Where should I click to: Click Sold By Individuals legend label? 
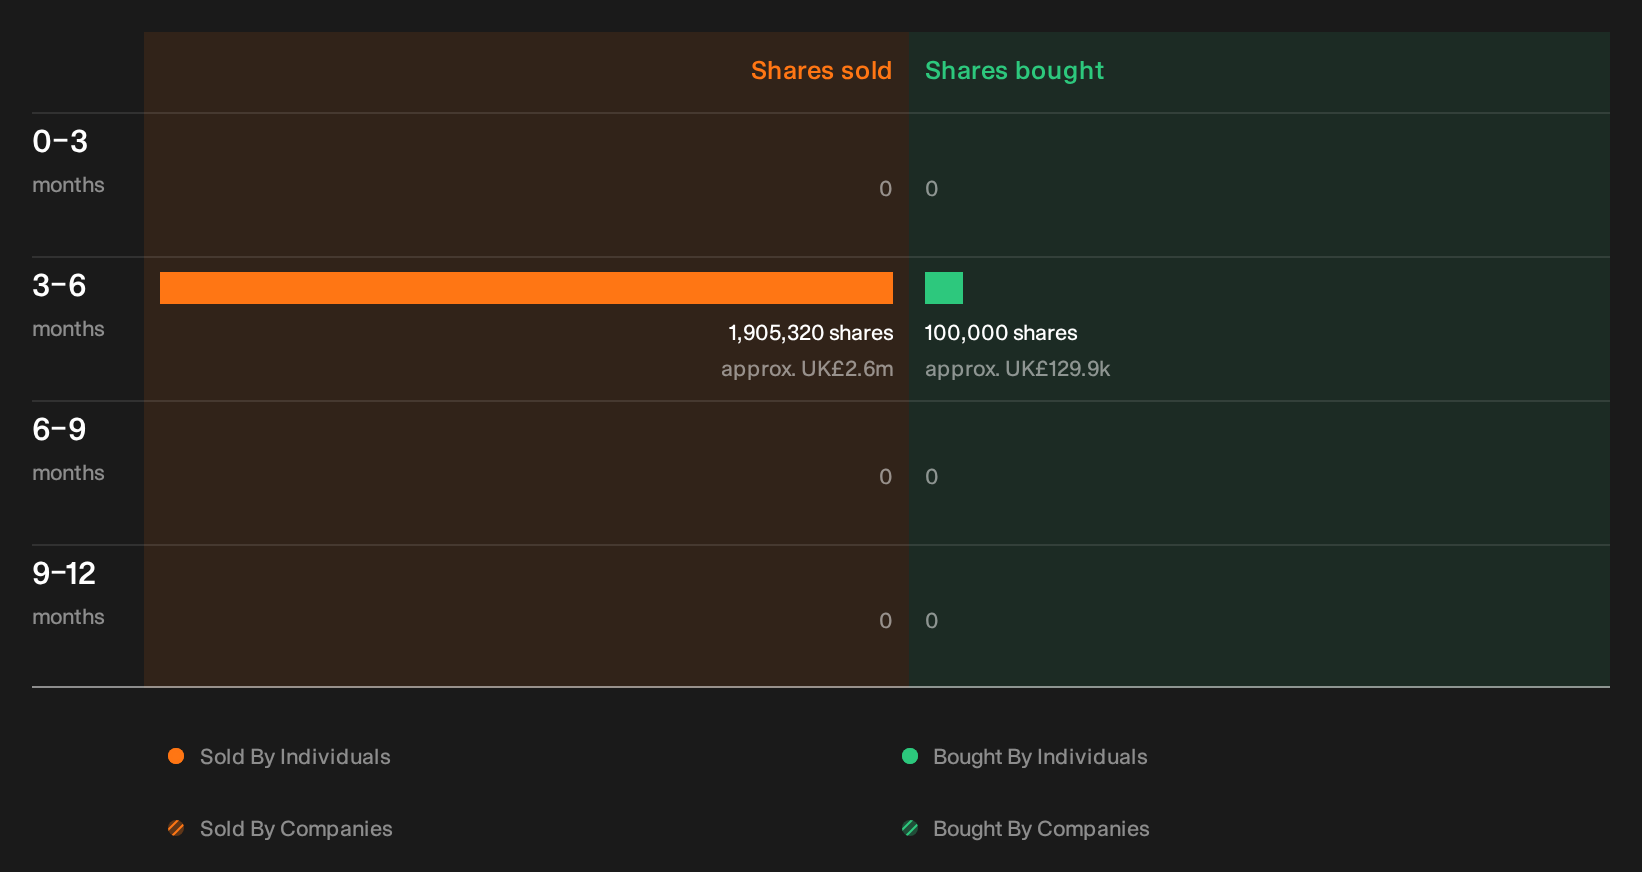[x=295, y=757]
